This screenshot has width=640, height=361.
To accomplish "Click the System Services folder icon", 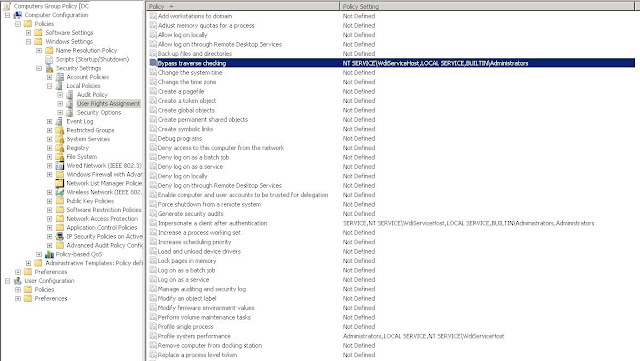I will click(60, 139).
